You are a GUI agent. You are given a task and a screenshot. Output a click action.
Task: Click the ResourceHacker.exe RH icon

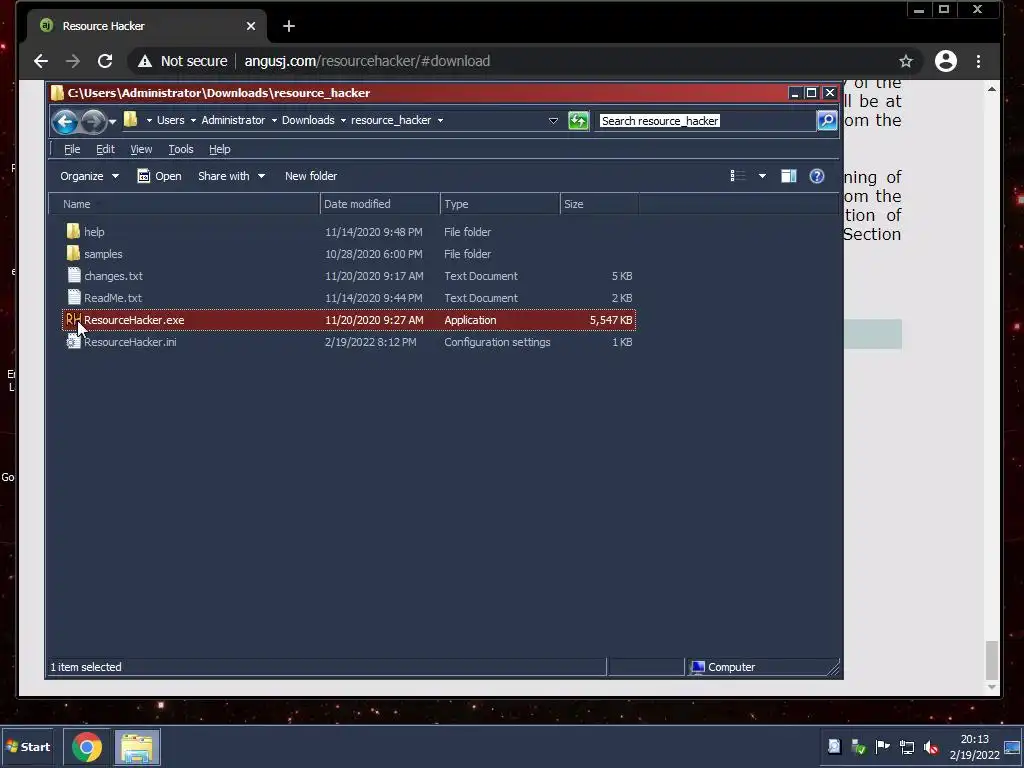(x=73, y=319)
